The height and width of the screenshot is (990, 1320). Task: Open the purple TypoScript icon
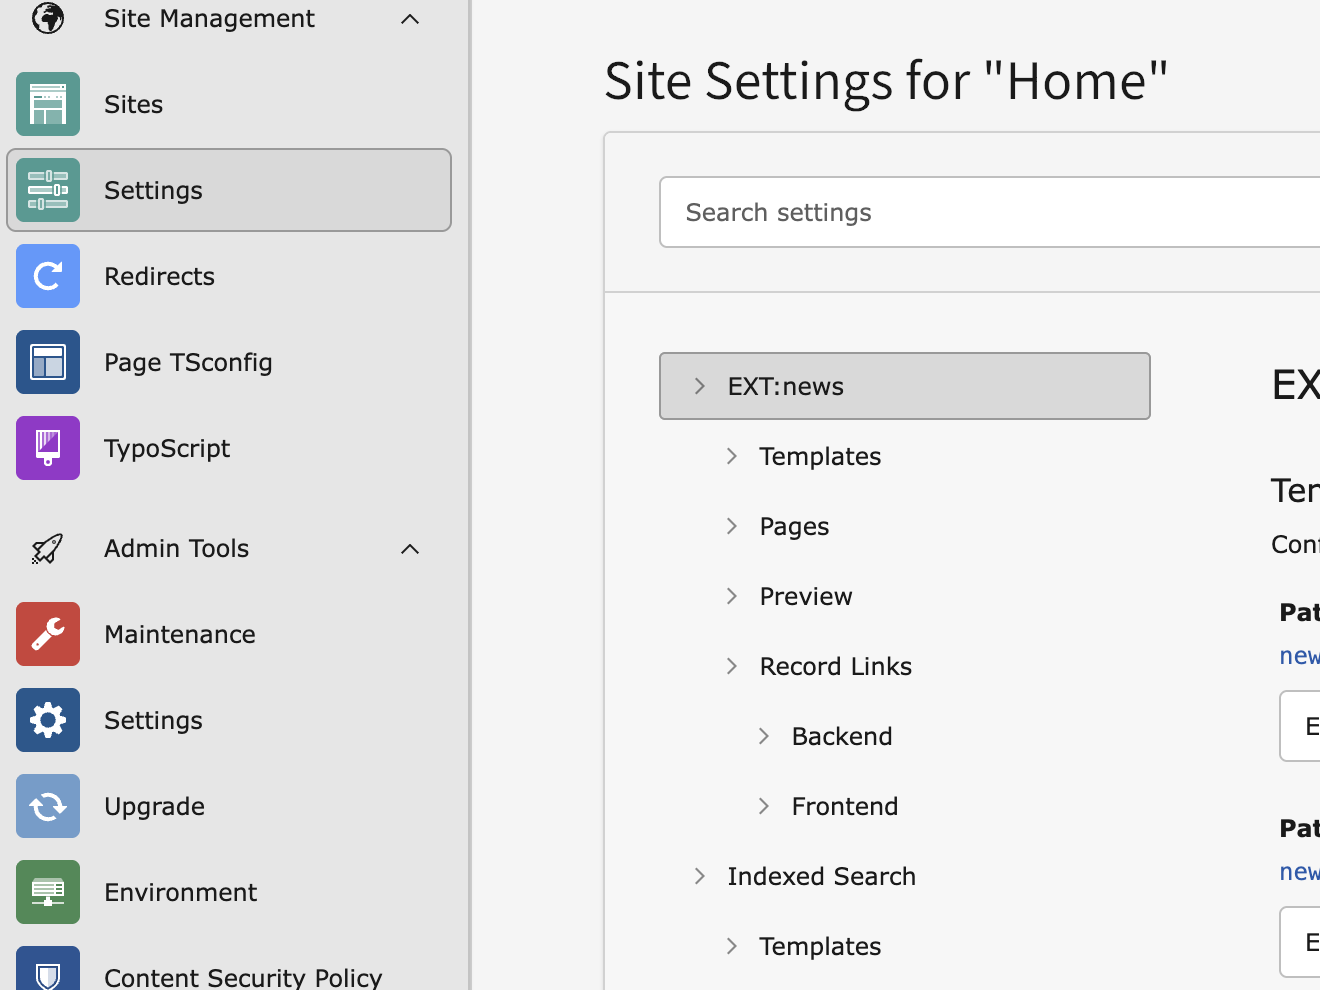click(48, 448)
